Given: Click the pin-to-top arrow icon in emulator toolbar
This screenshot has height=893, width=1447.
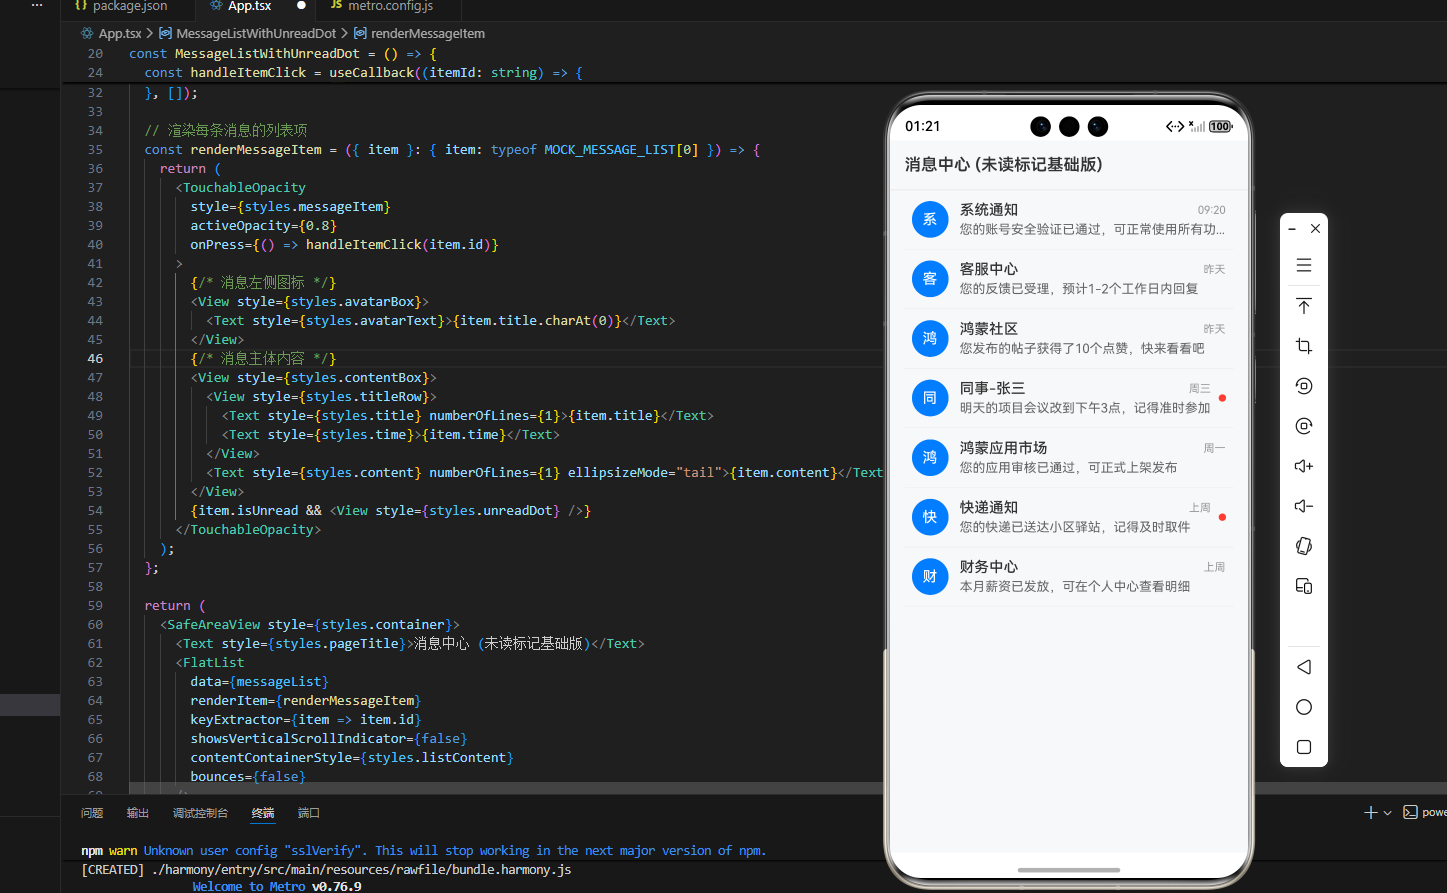Looking at the screenshot, I should tap(1303, 306).
